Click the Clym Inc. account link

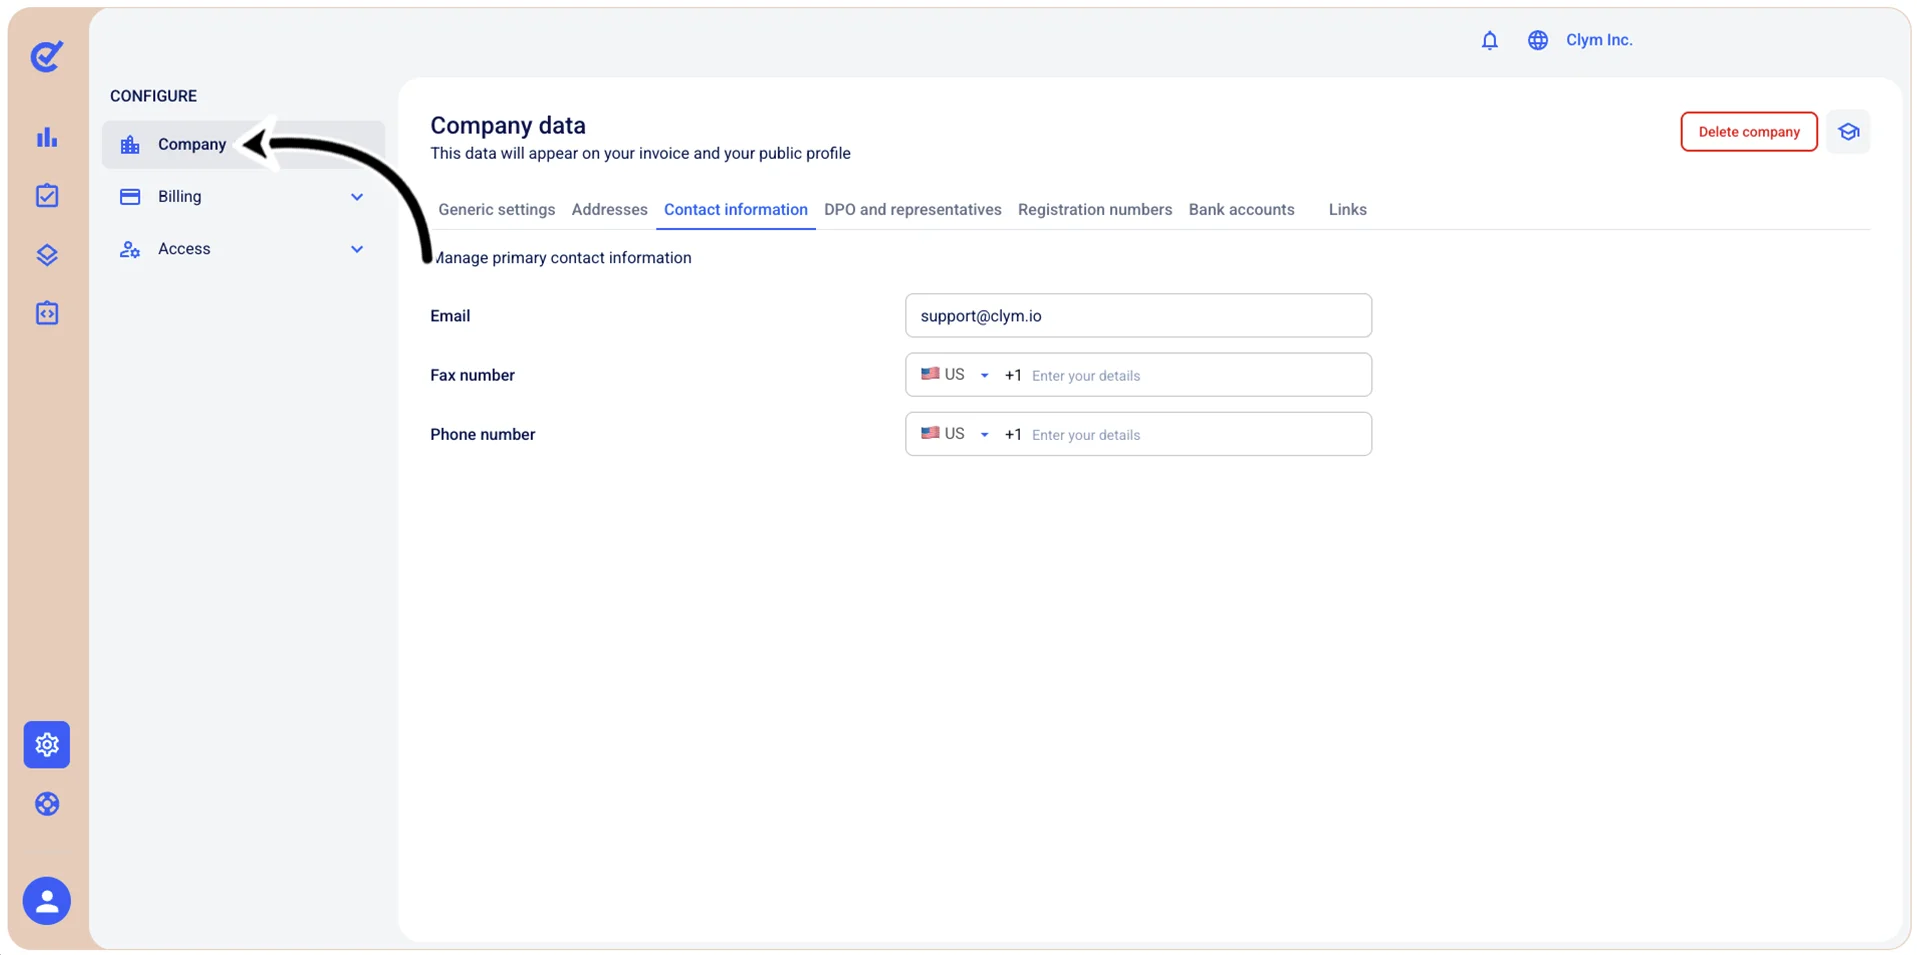click(1598, 40)
